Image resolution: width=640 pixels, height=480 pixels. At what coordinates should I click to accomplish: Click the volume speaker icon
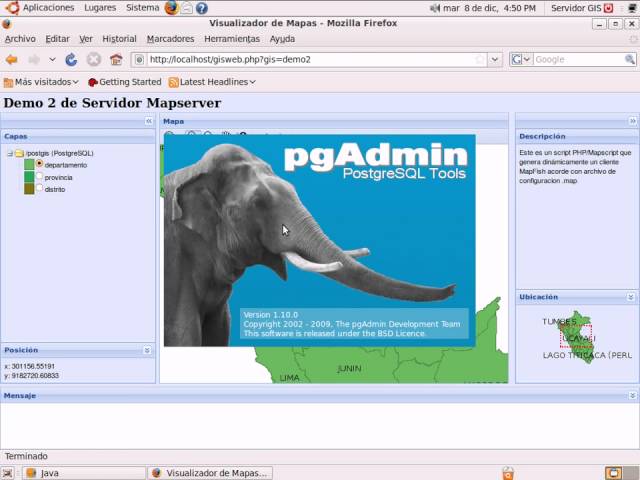pyautogui.click(x=435, y=8)
